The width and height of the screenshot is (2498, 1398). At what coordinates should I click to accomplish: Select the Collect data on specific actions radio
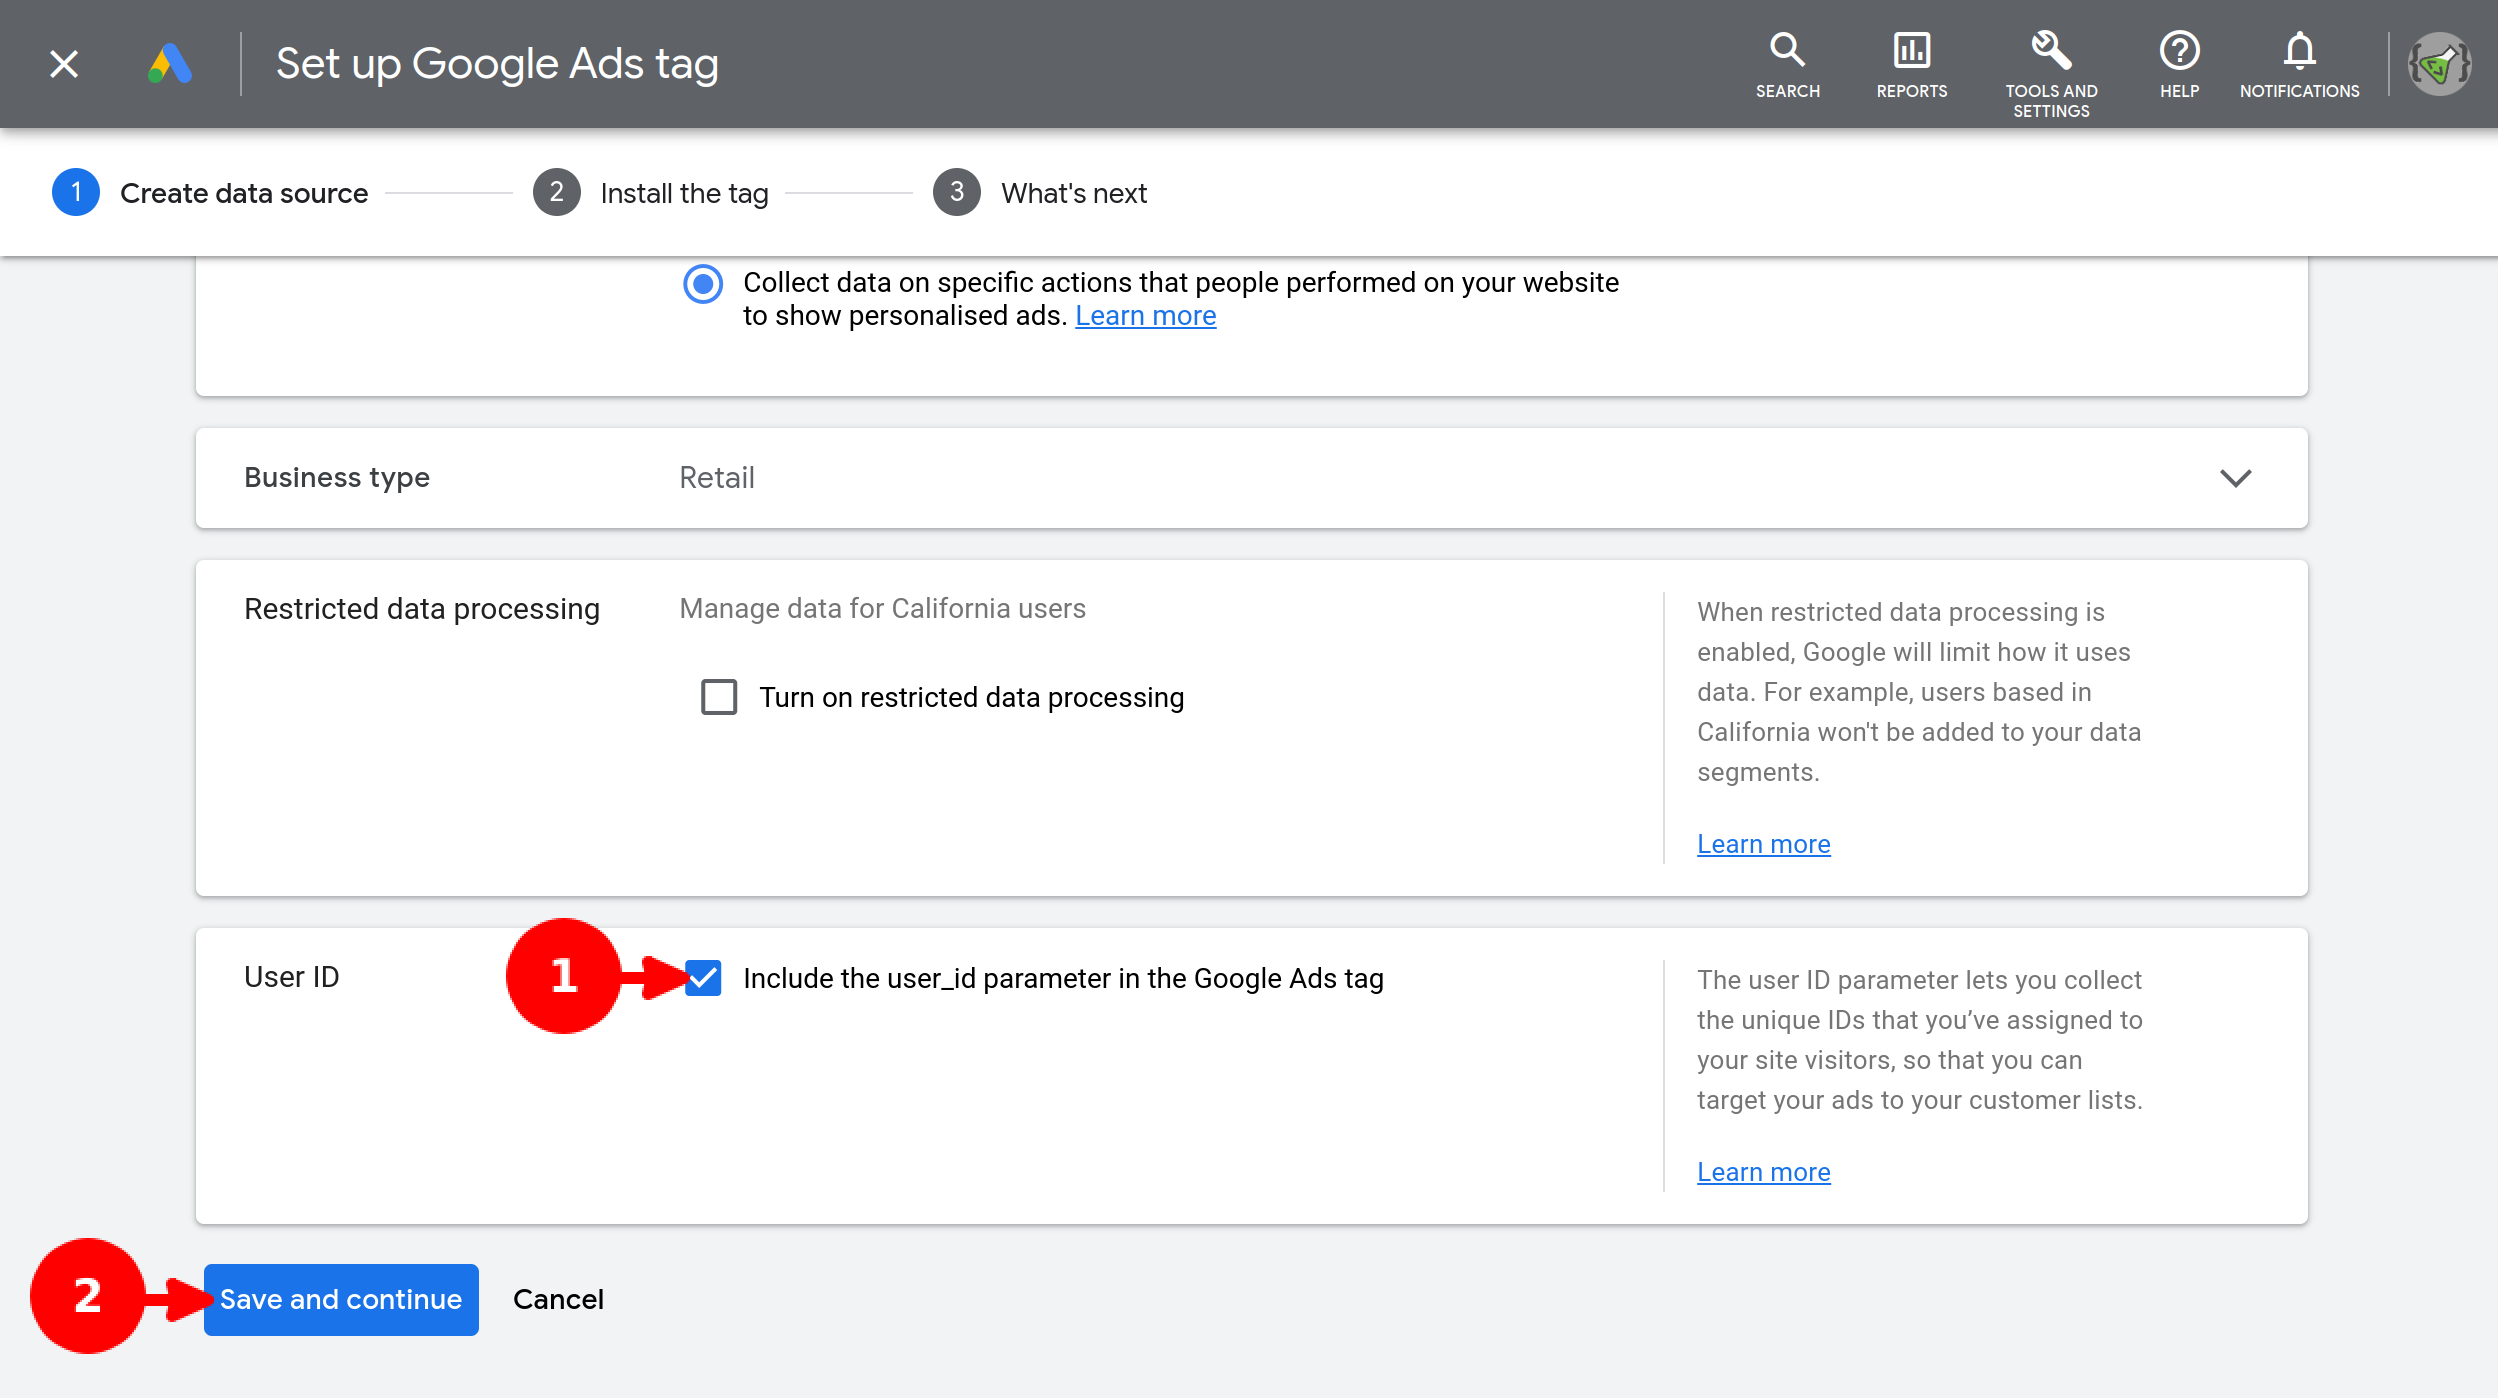[703, 284]
